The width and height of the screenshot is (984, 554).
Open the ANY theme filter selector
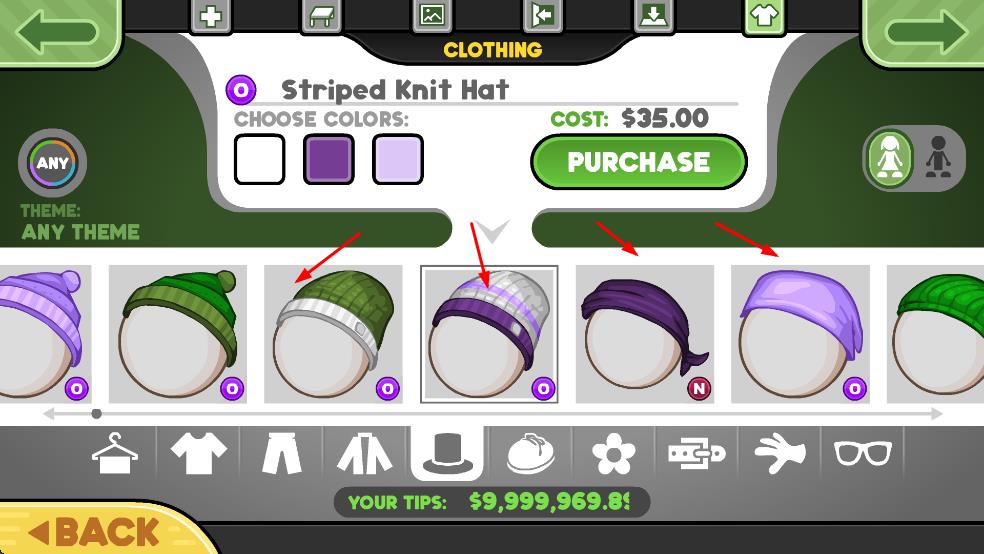pos(52,163)
